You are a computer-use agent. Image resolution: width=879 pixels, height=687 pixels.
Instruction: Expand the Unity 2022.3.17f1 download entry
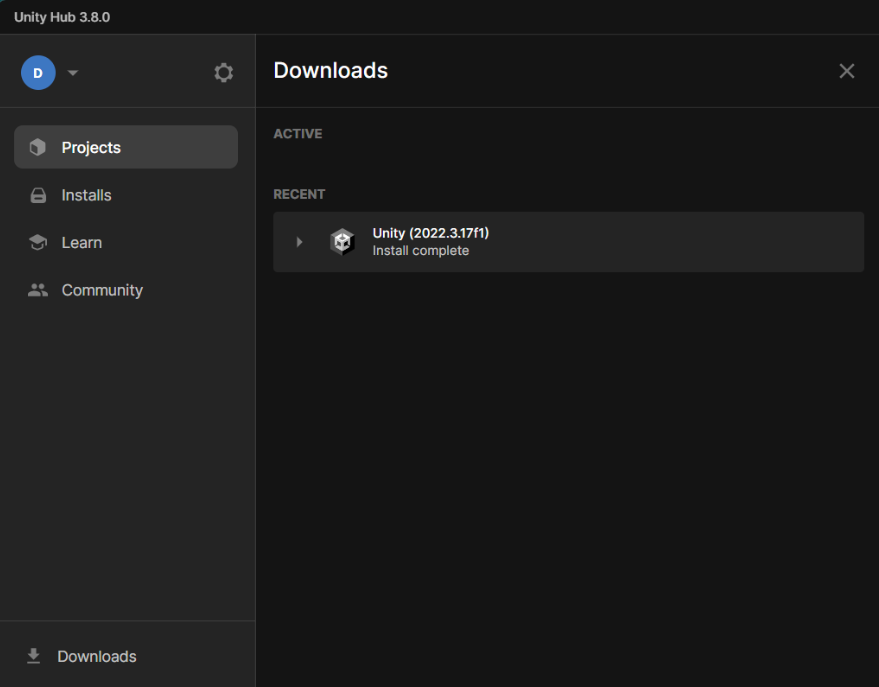(299, 242)
